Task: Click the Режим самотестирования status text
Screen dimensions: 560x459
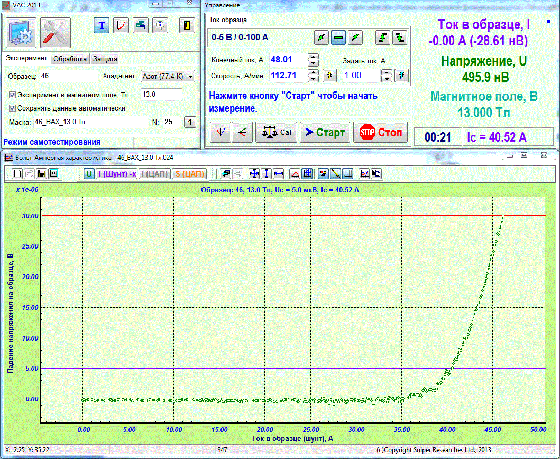Action: (52, 142)
